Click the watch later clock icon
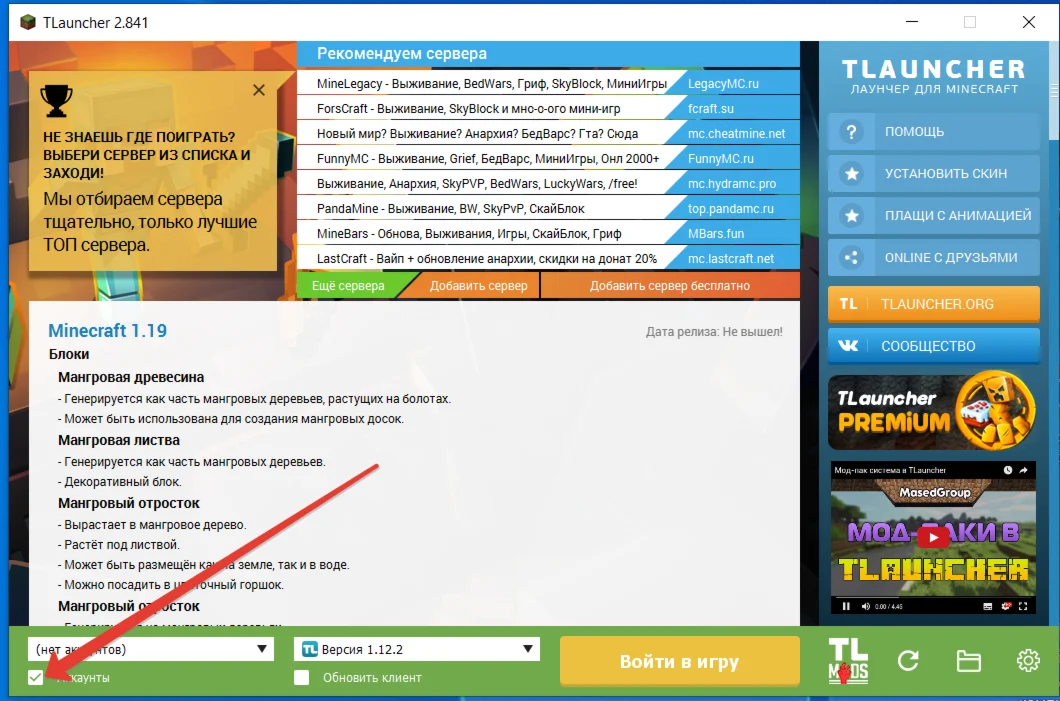 tap(1008, 470)
